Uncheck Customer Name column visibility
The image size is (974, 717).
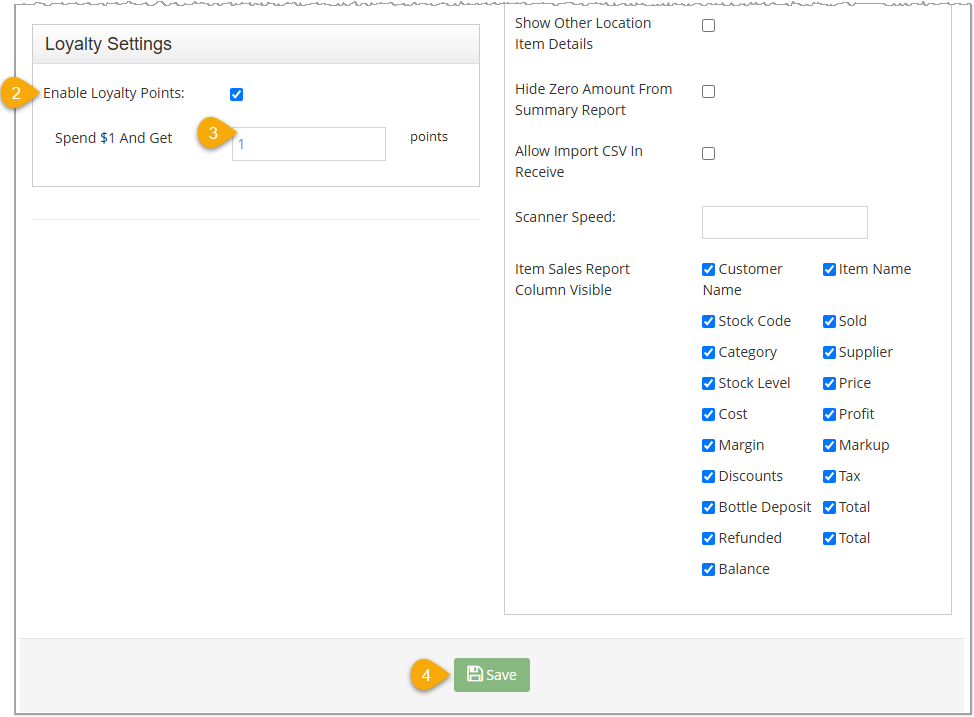pos(708,269)
